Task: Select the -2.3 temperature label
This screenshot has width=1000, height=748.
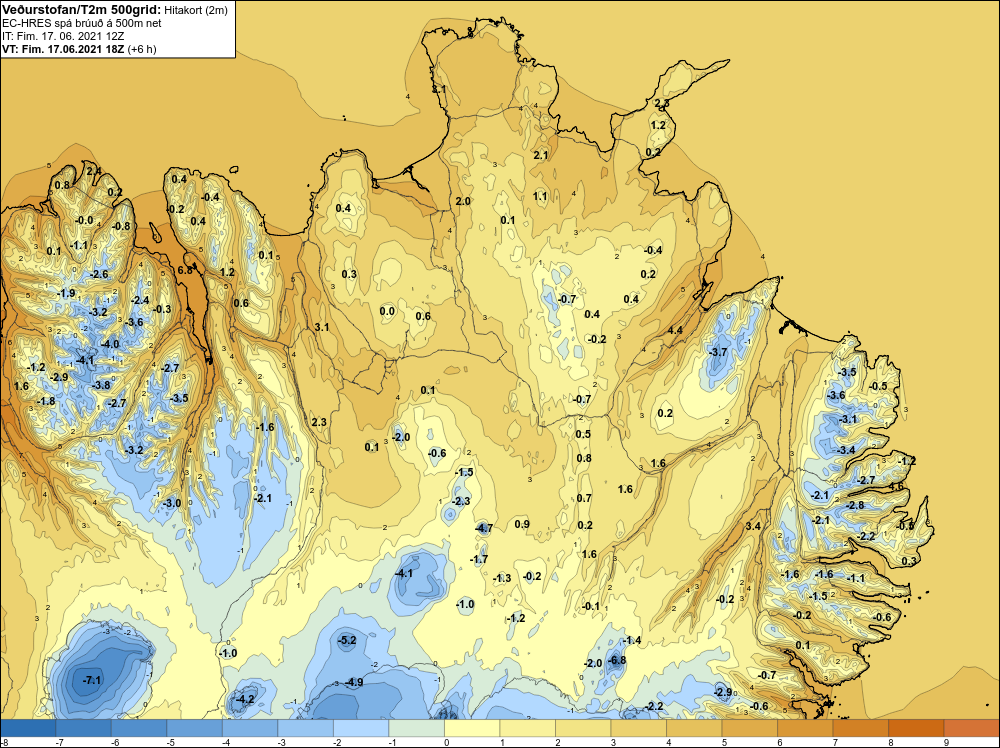Action: coord(461,501)
